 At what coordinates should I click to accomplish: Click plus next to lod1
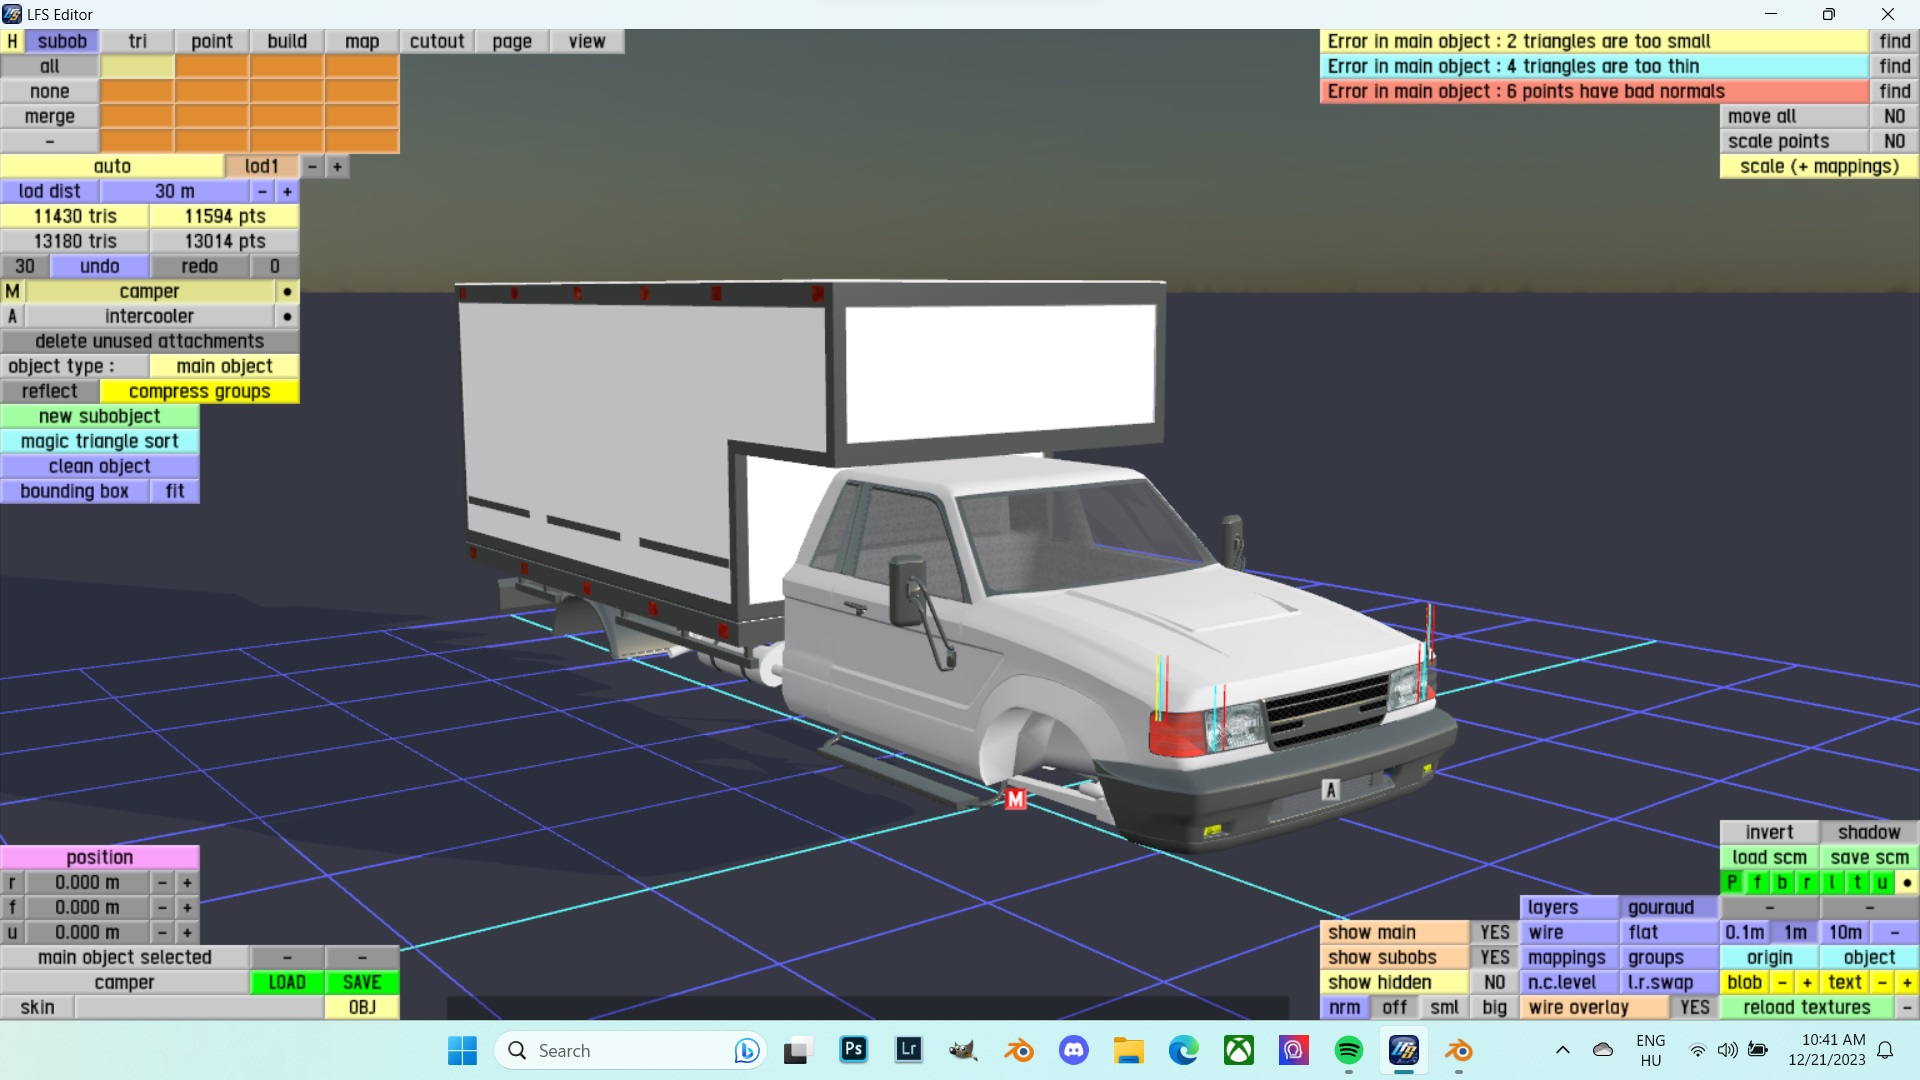coord(337,166)
